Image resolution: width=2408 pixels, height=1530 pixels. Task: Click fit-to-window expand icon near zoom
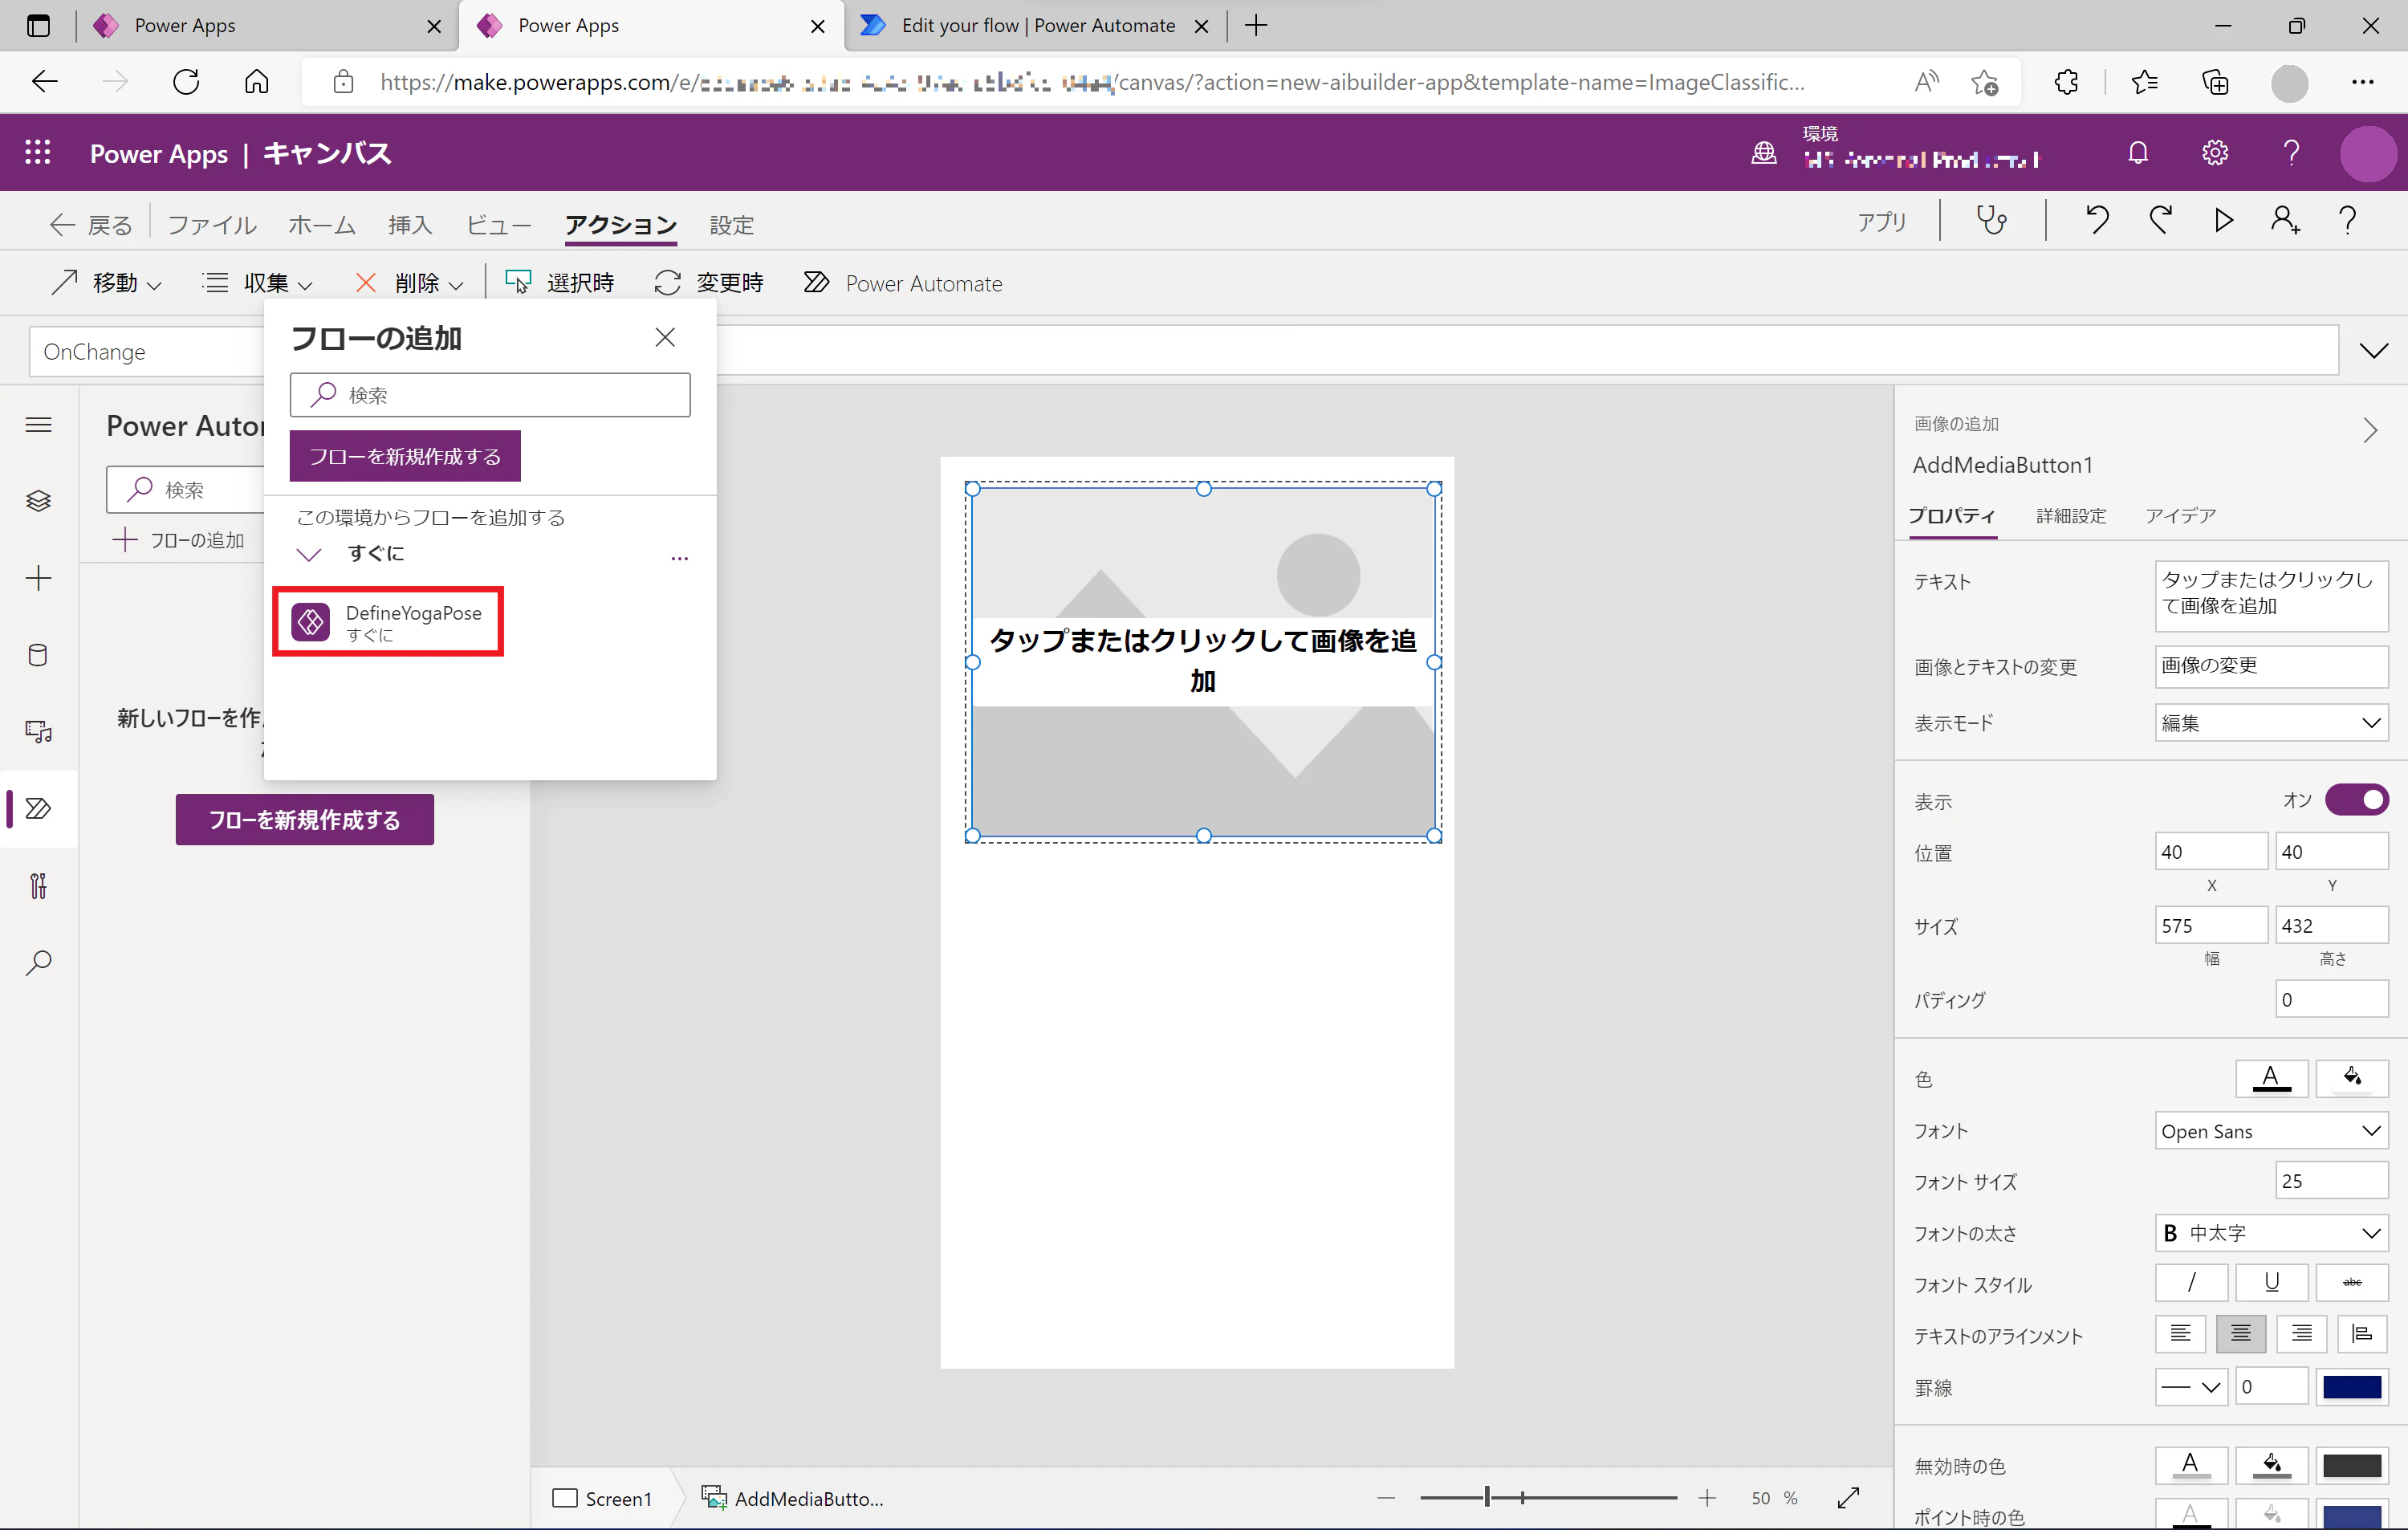click(1848, 1497)
